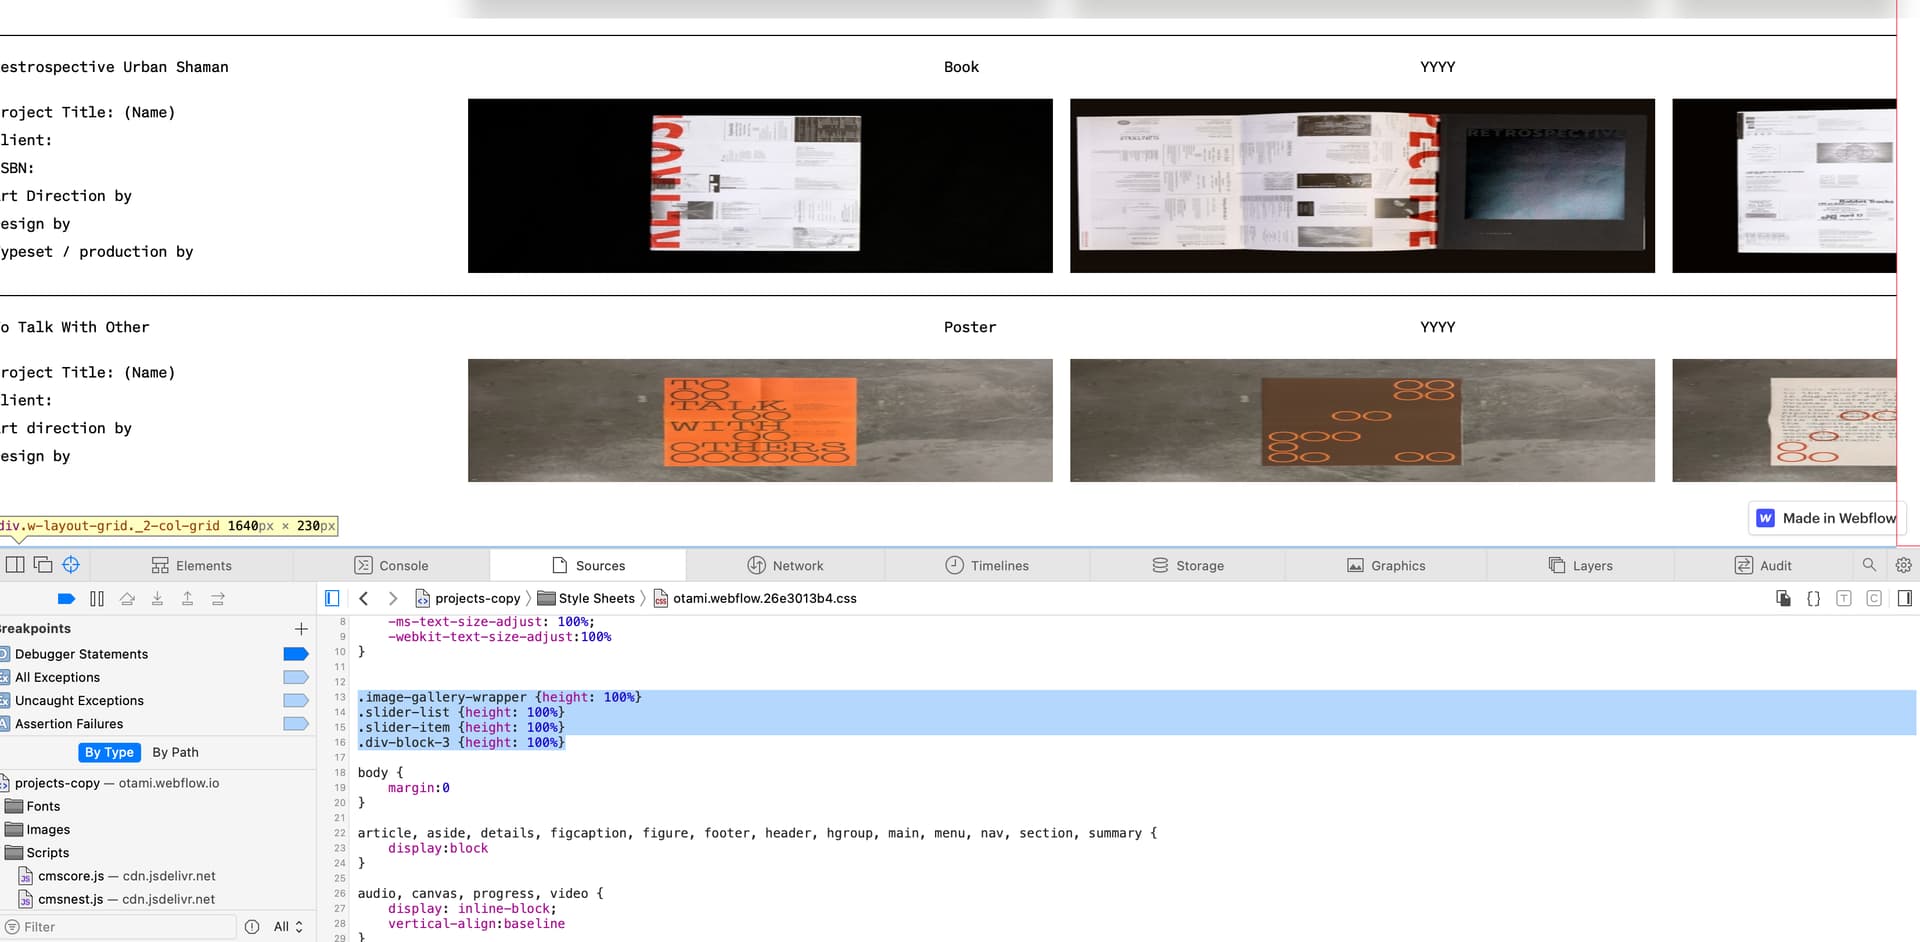Disable the All Exceptions breakpoint toggle

click(x=295, y=677)
